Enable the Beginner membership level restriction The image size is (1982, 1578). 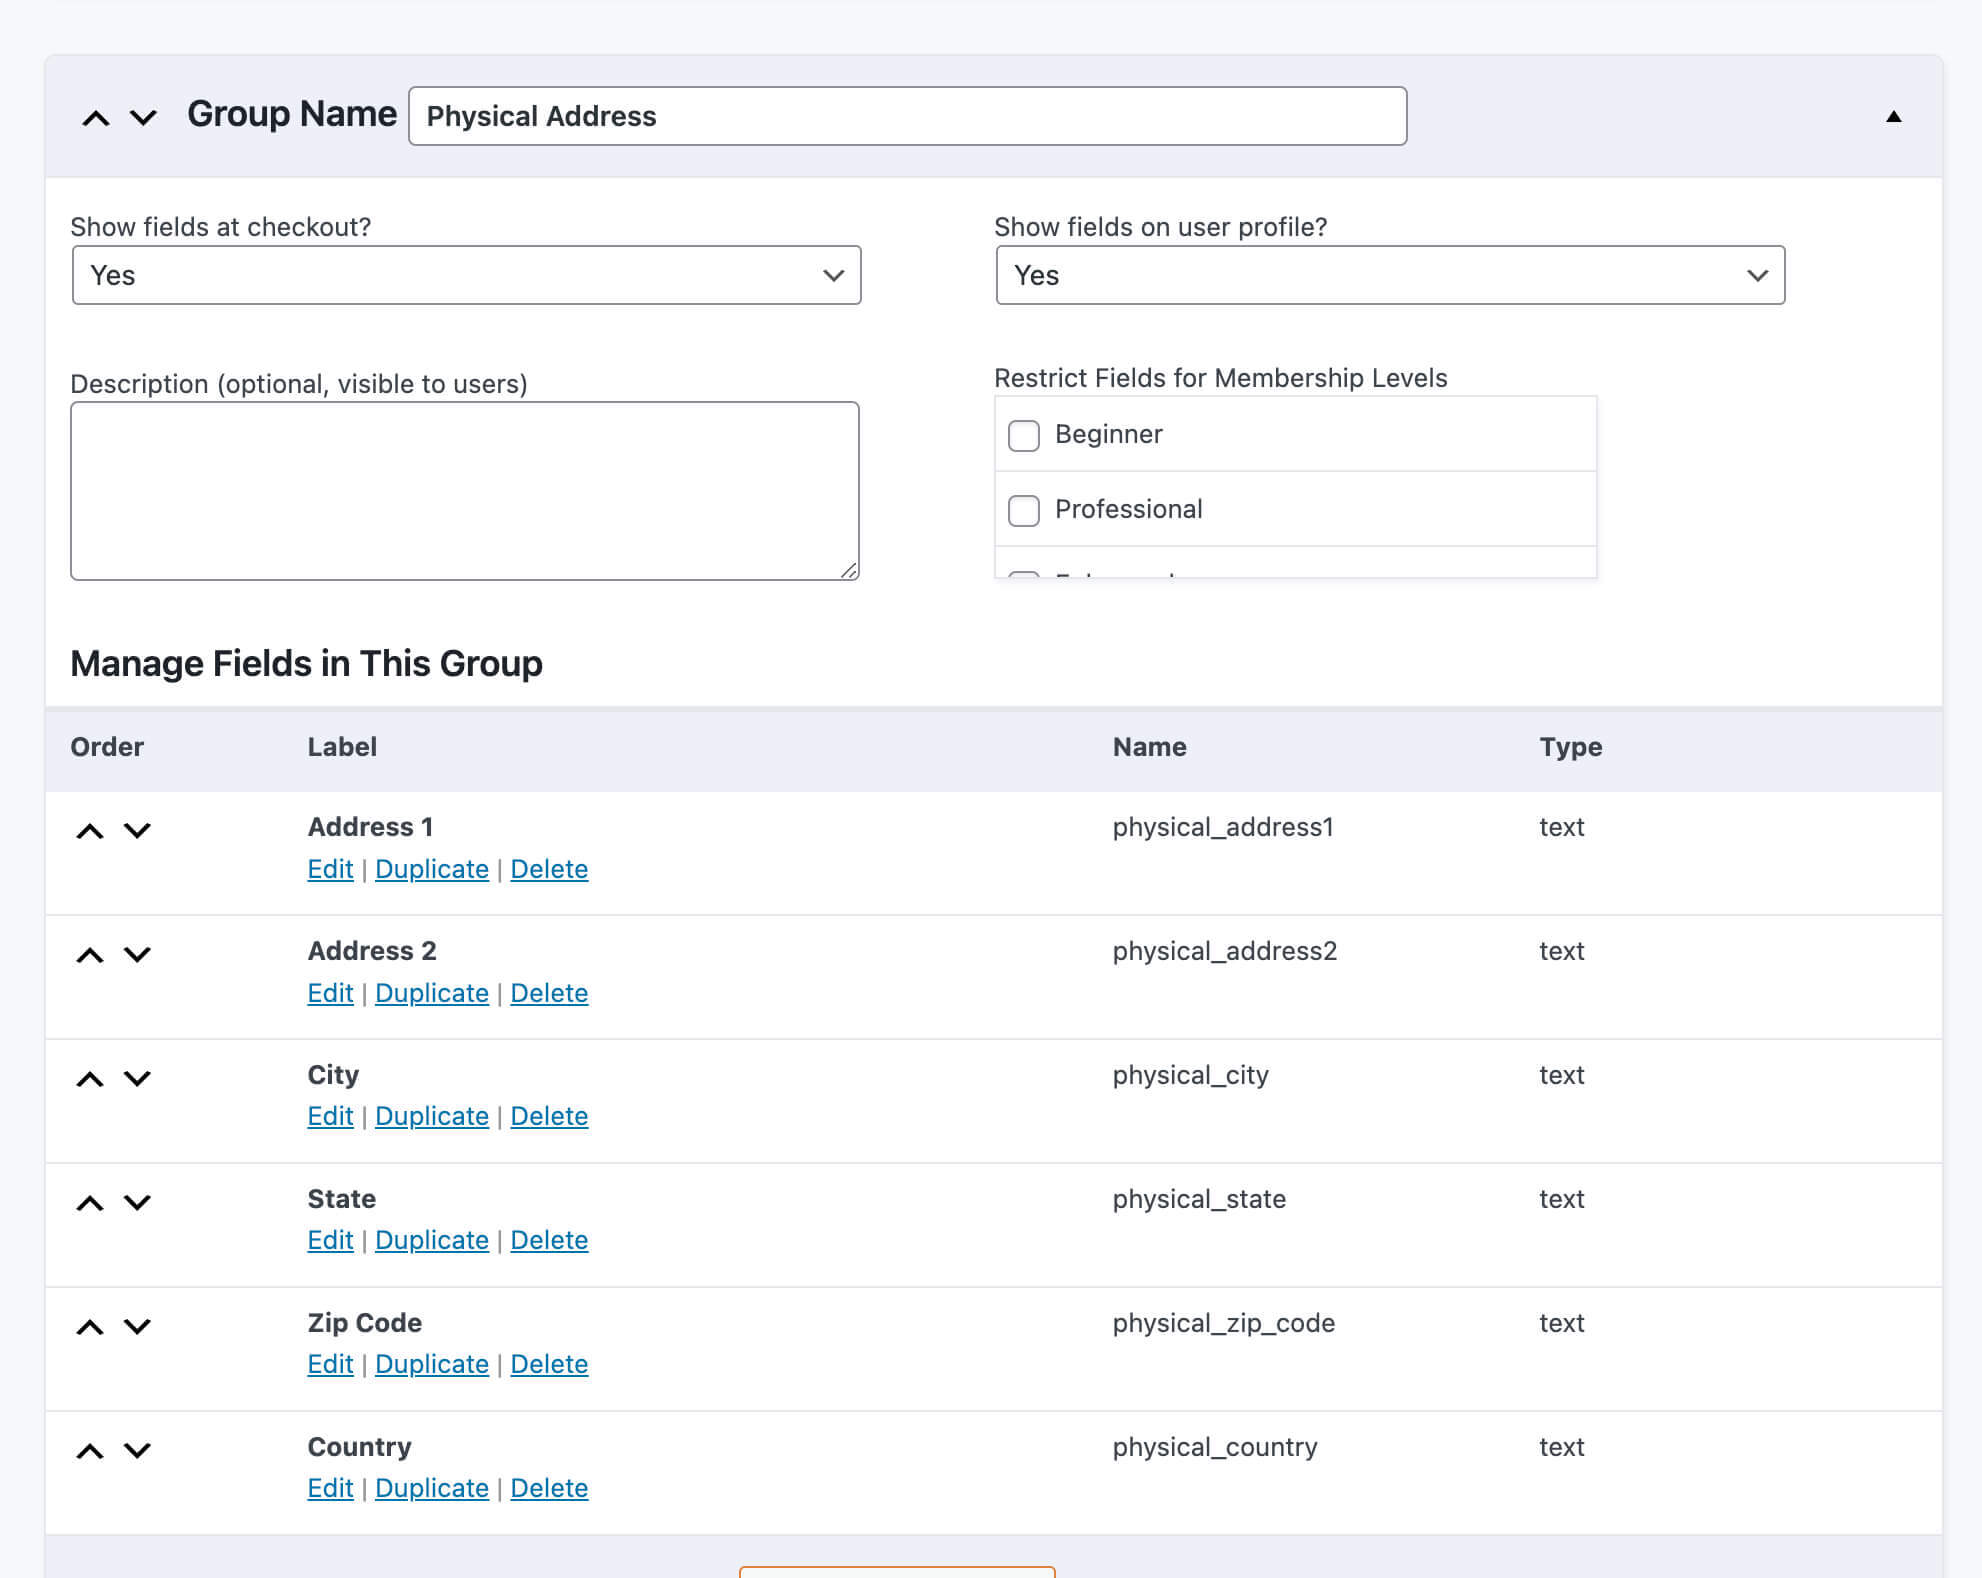(x=1023, y=436)
